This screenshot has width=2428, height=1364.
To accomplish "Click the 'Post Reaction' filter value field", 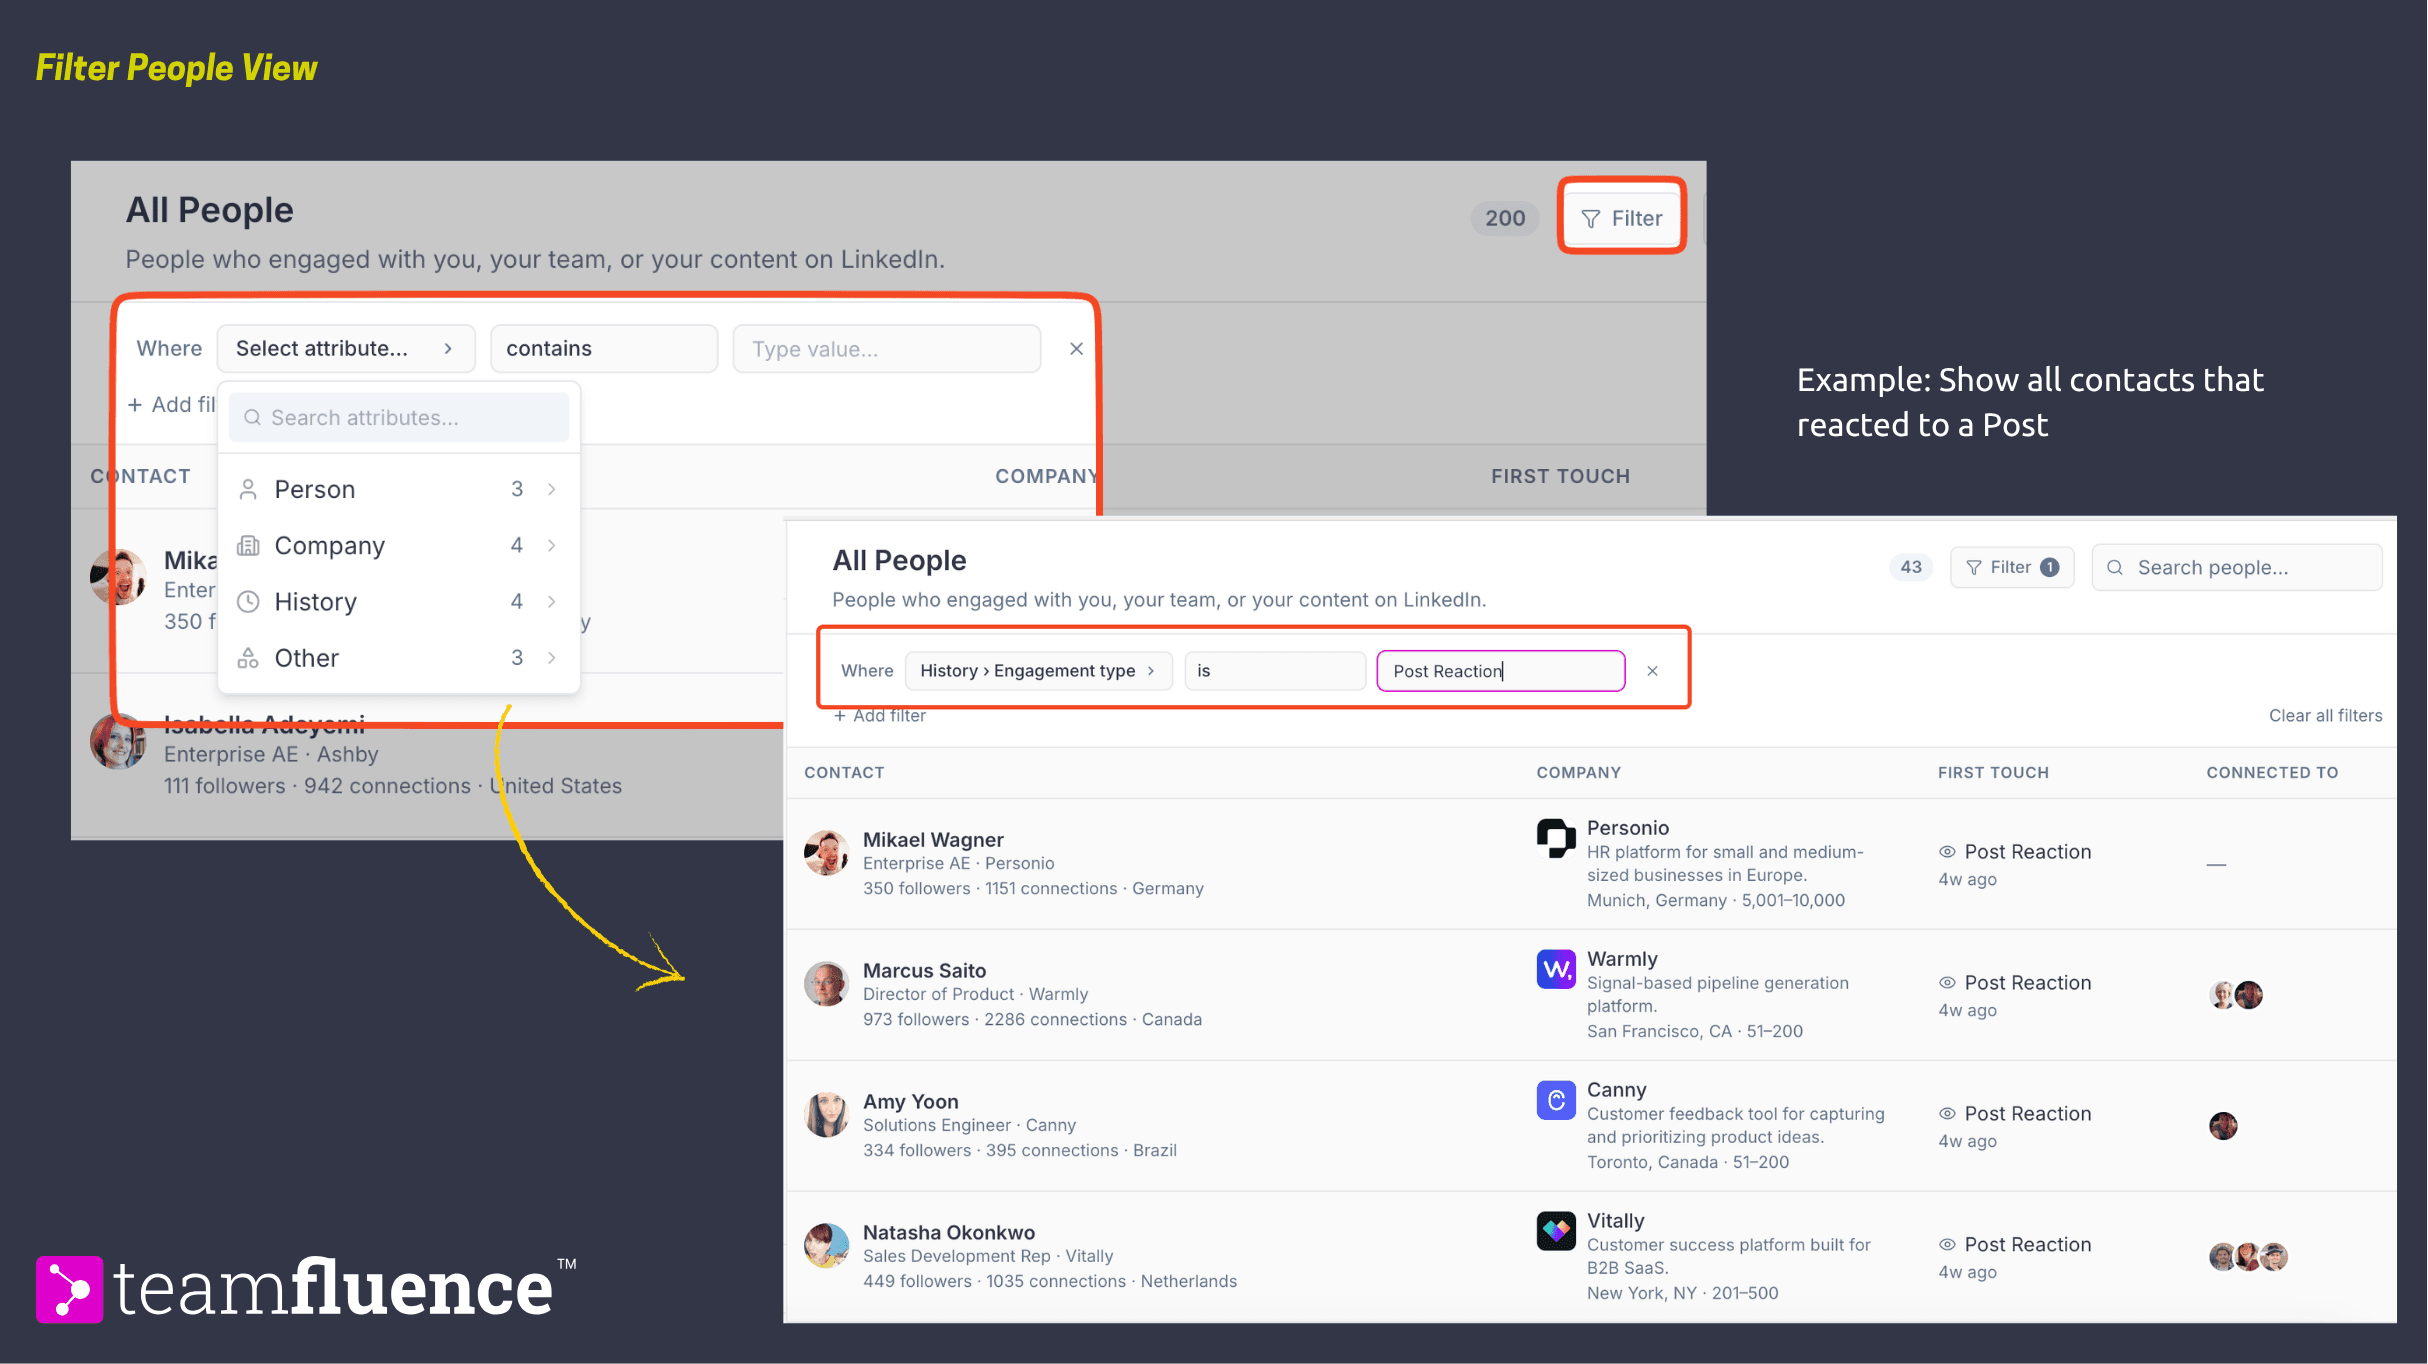I will 1500,670.
